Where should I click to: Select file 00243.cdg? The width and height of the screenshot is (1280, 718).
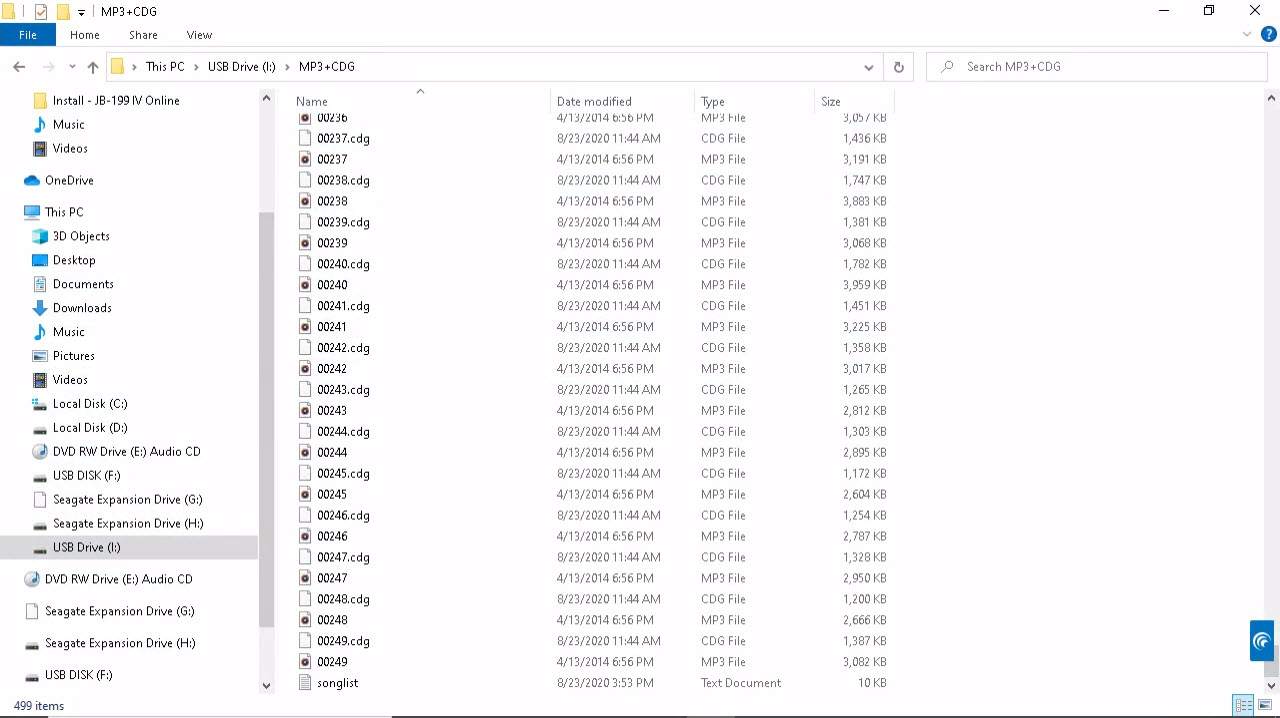click(x=343, y=390)
